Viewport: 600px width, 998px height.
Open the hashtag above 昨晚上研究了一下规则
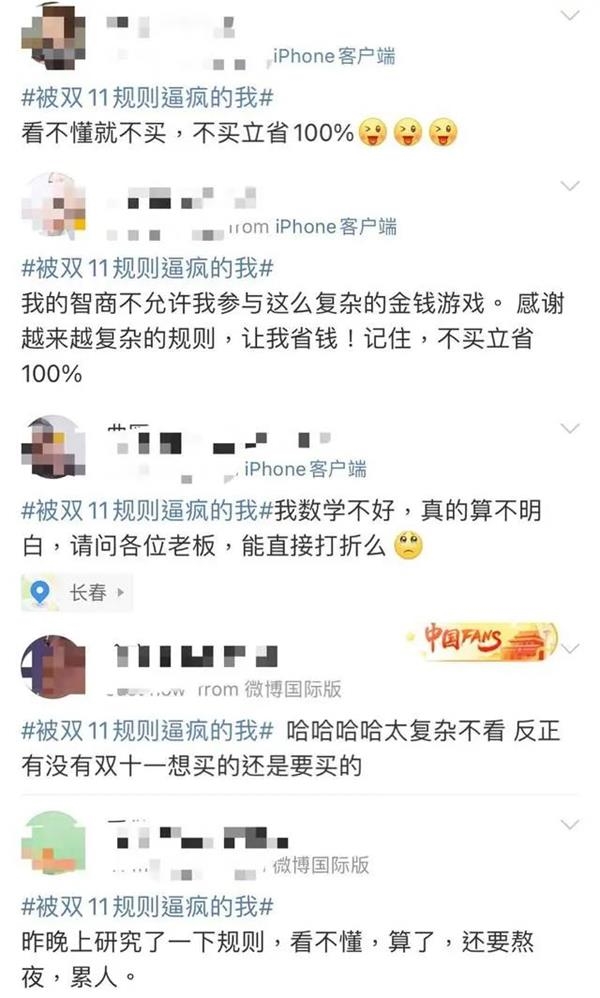(x=147, y=906)
